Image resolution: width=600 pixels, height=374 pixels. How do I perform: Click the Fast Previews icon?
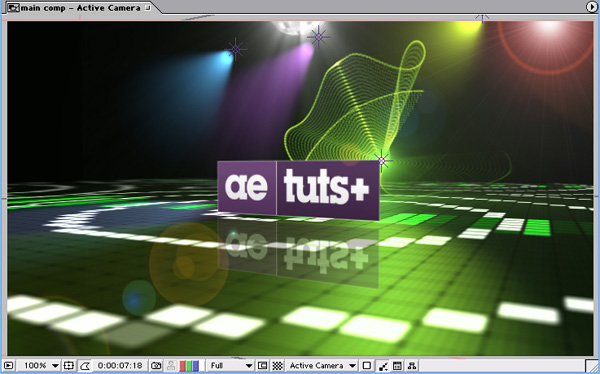pyautogui.click(x=382, y=366)
